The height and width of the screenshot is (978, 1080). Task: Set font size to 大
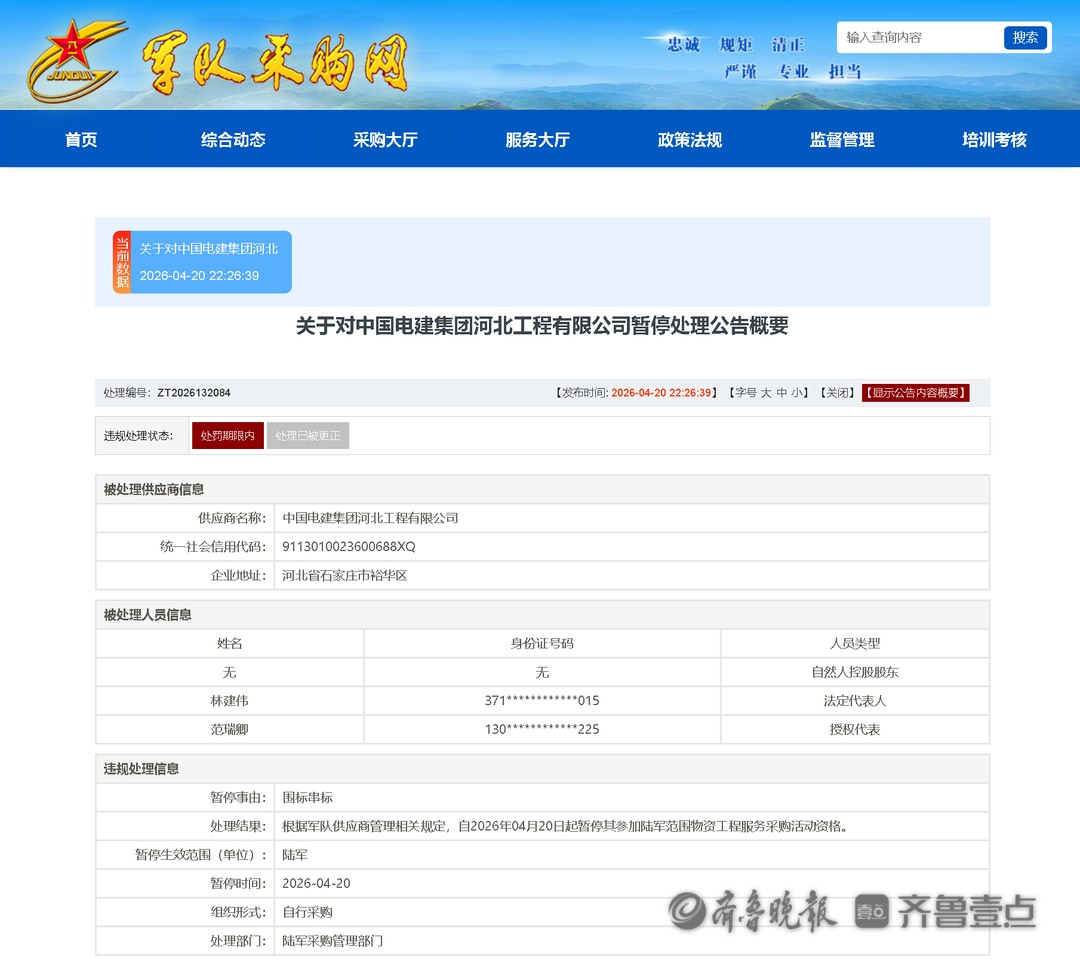pyautogui.click(x=766, y=393)
